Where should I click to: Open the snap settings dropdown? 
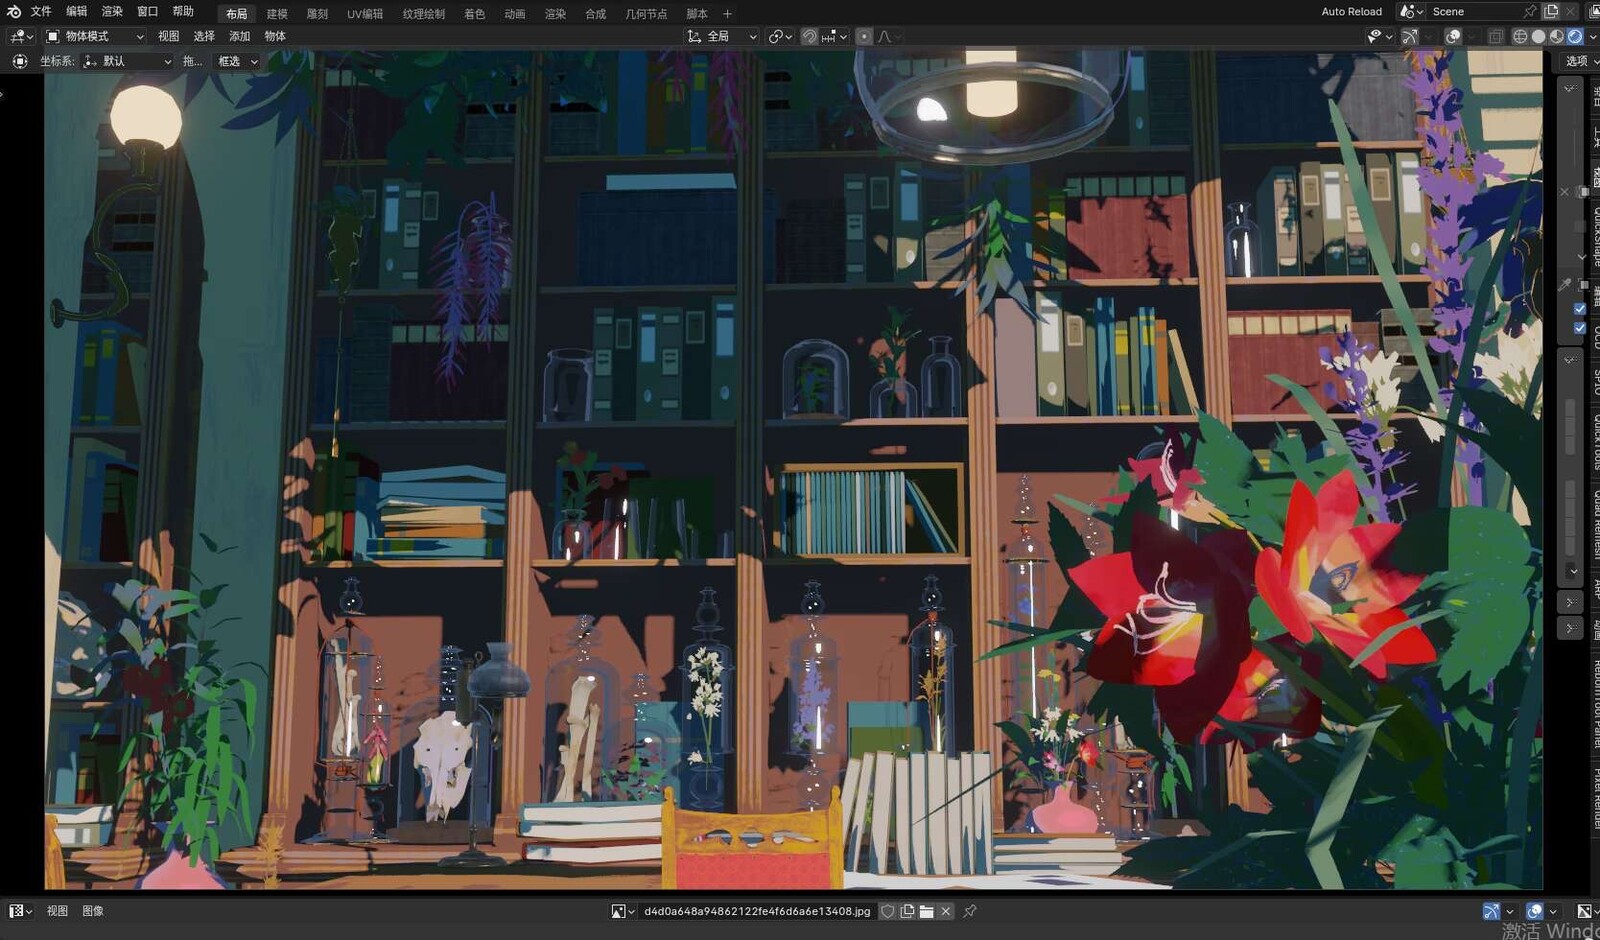834,36
